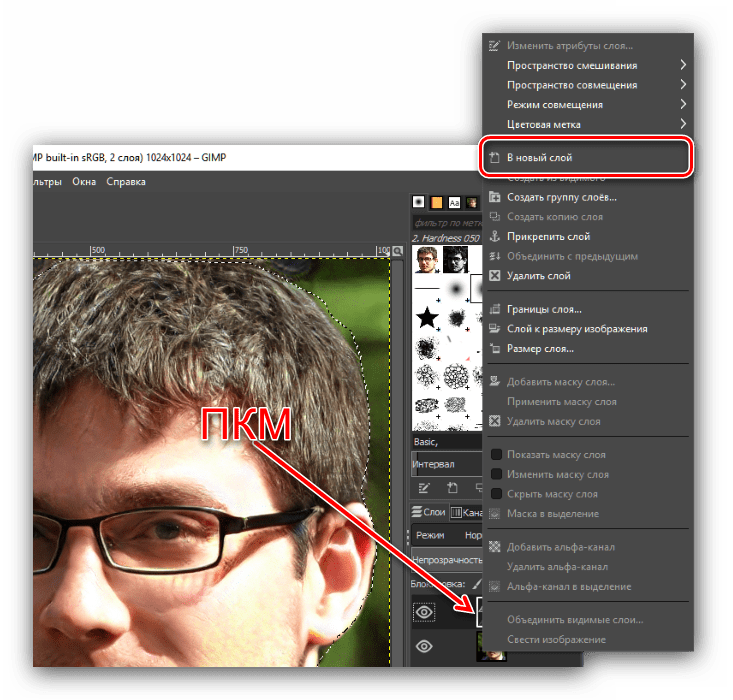Switch to the 'Слои' tab
733x700 pixels.
coord(429,512)
